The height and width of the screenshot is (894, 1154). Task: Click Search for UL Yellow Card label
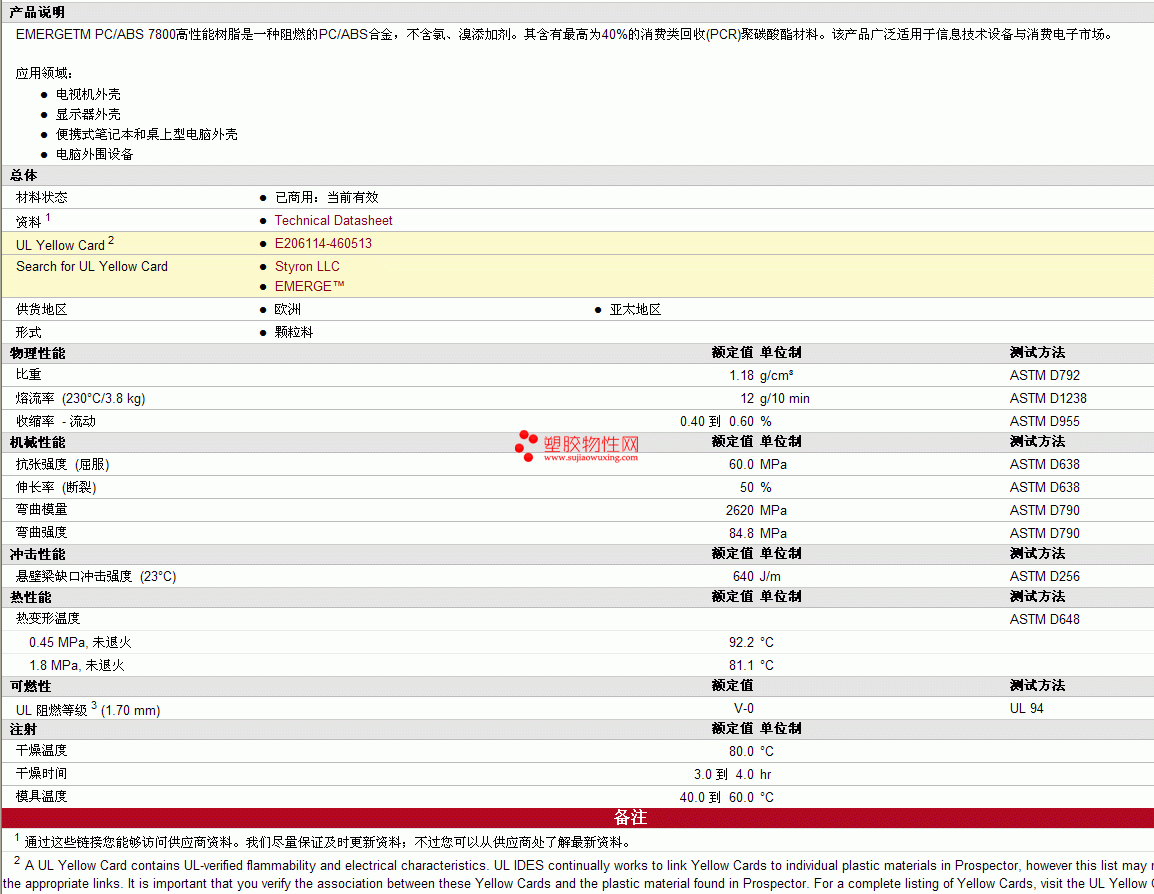click(x=92, y=266)
